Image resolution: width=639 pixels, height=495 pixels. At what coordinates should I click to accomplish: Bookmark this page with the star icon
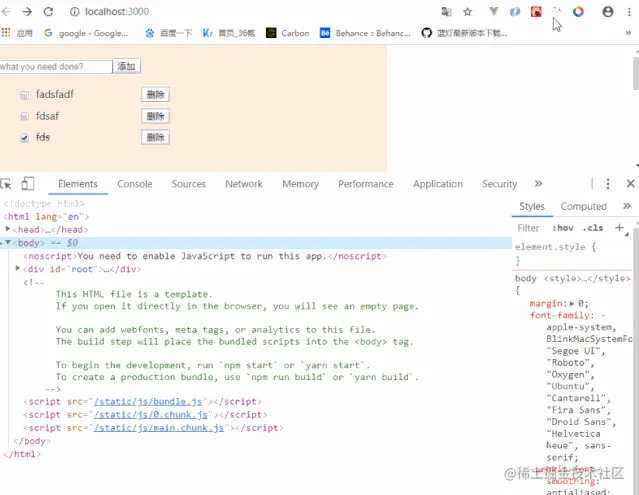point(467,12)
